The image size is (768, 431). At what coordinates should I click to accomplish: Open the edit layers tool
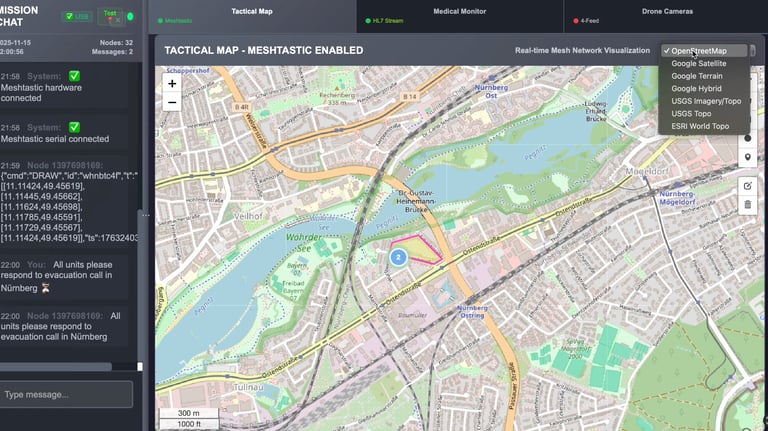point(747,186)
